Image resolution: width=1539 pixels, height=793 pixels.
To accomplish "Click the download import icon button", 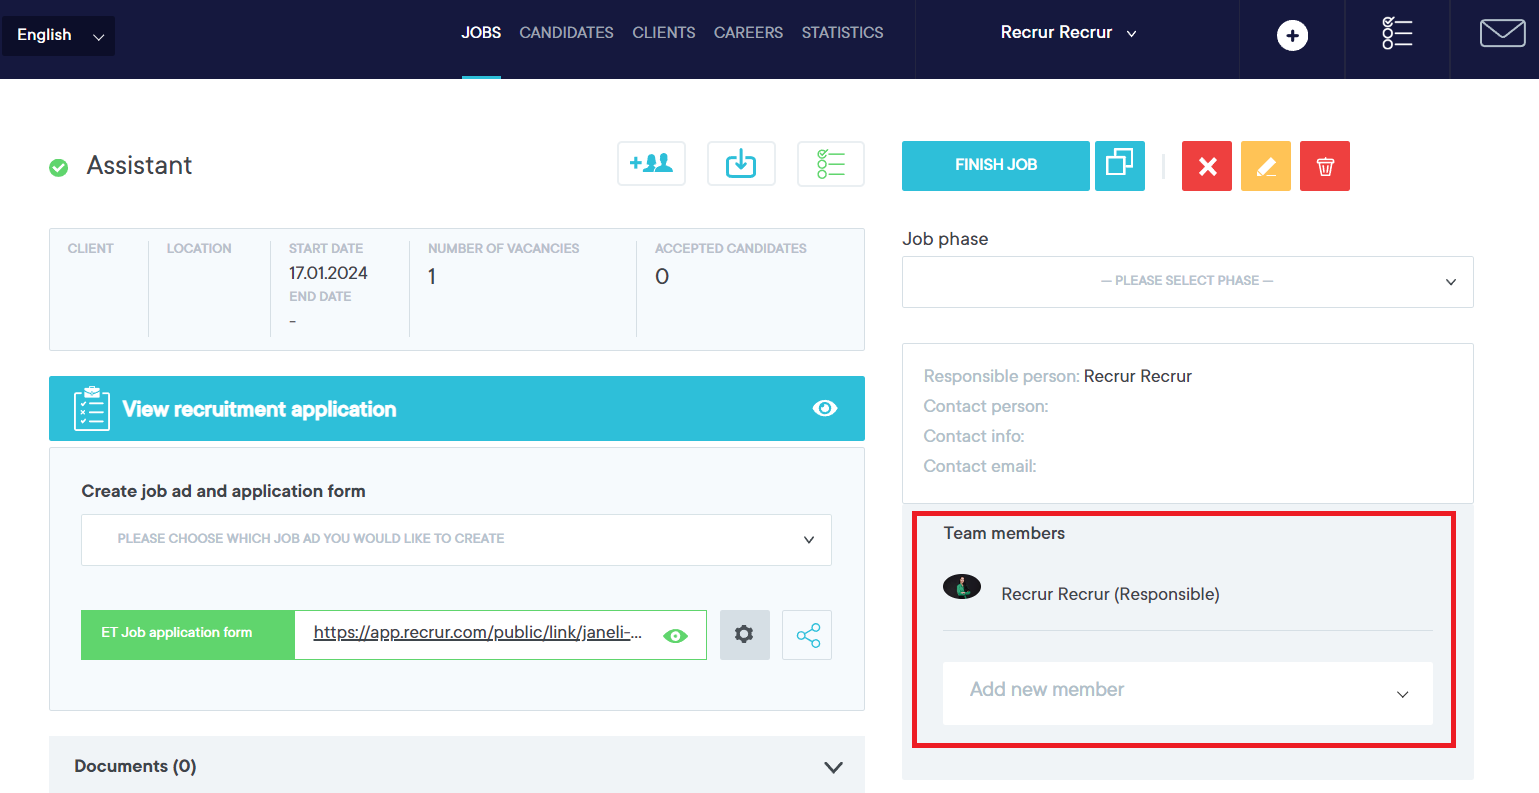I will pos(741,164).
